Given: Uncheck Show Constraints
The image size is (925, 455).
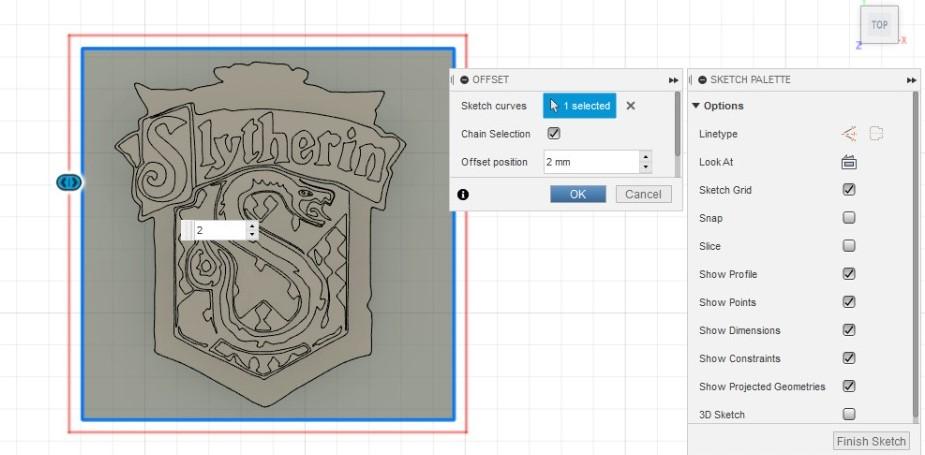Looking at the screenshot, I should tap(849, 358).
